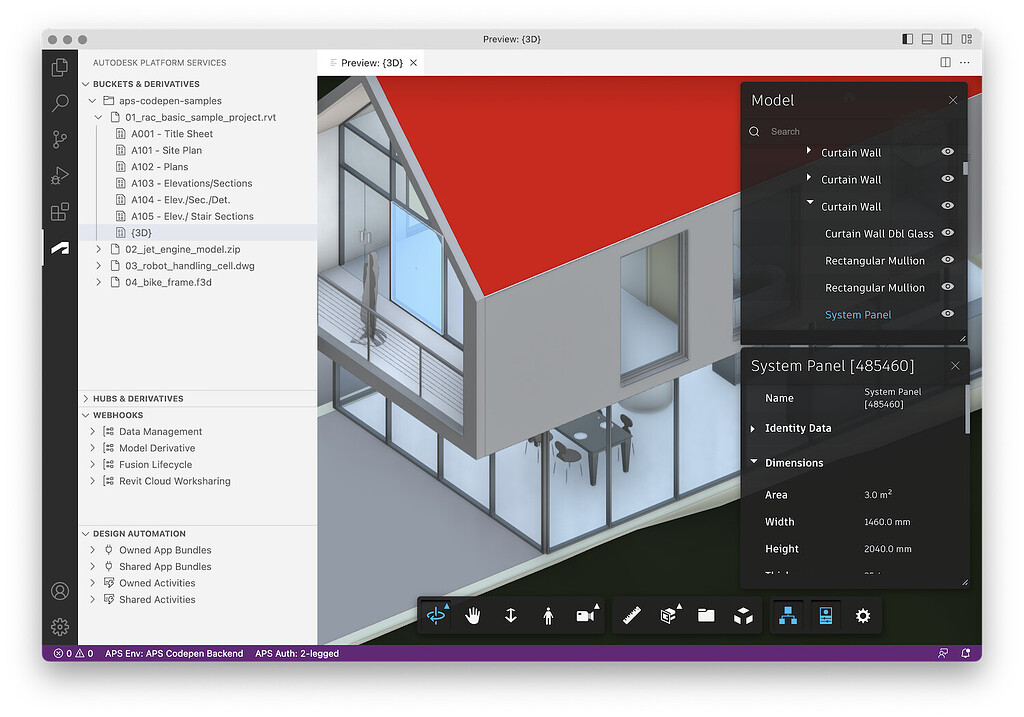Select the Orbit tool in the viewer toolbar
The image size is (1024, 717).
pos(437,617)
